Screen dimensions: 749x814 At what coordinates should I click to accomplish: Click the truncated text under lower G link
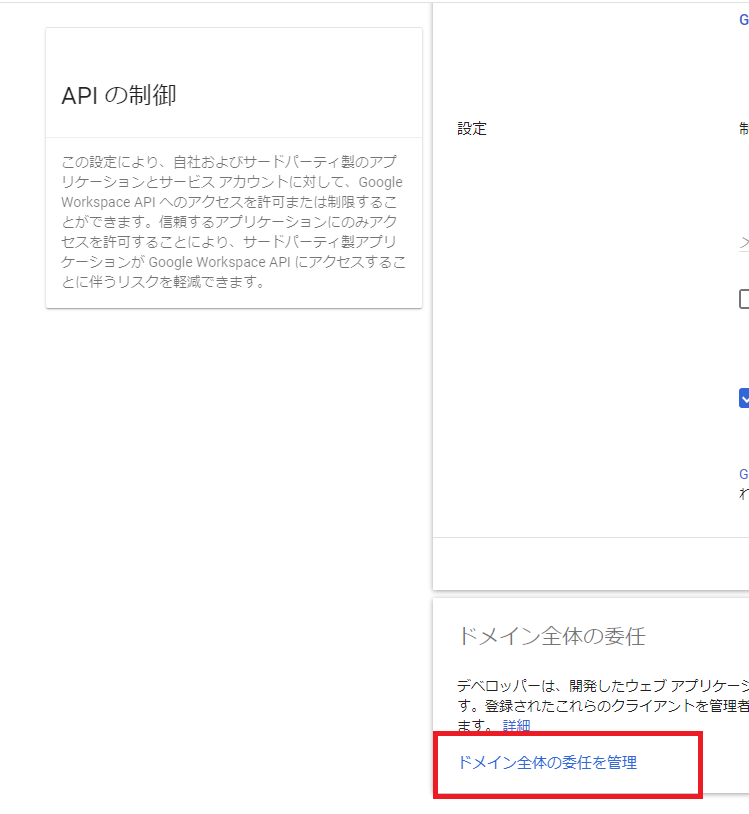click(x=743, y=493)
